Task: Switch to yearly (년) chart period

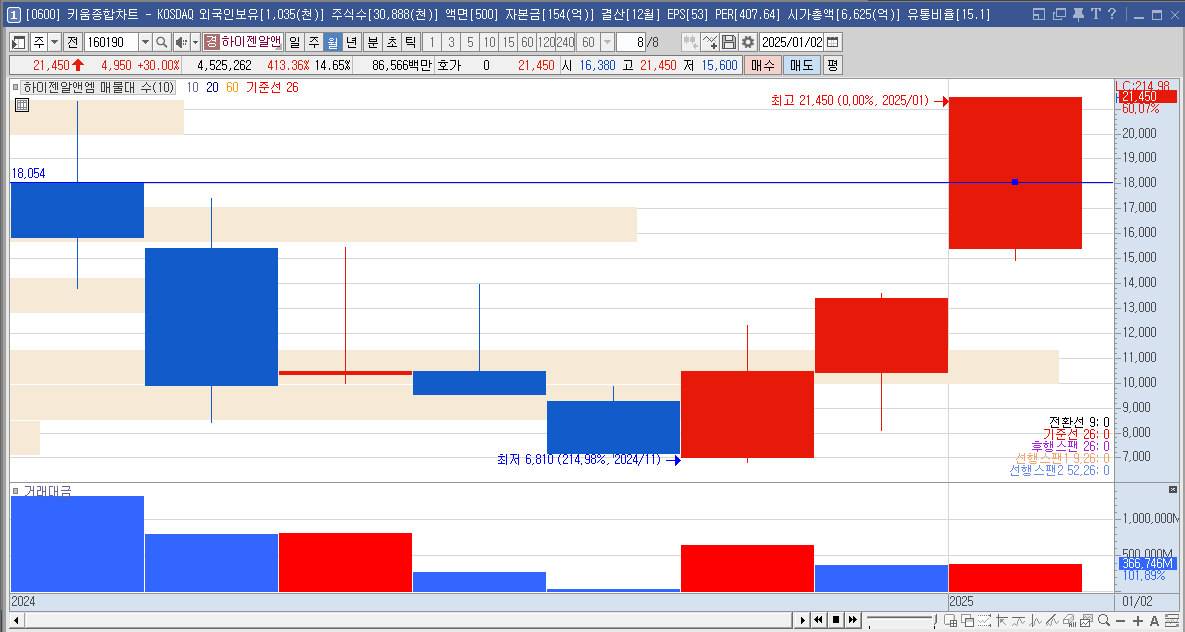Action: (x=351, y=42)
